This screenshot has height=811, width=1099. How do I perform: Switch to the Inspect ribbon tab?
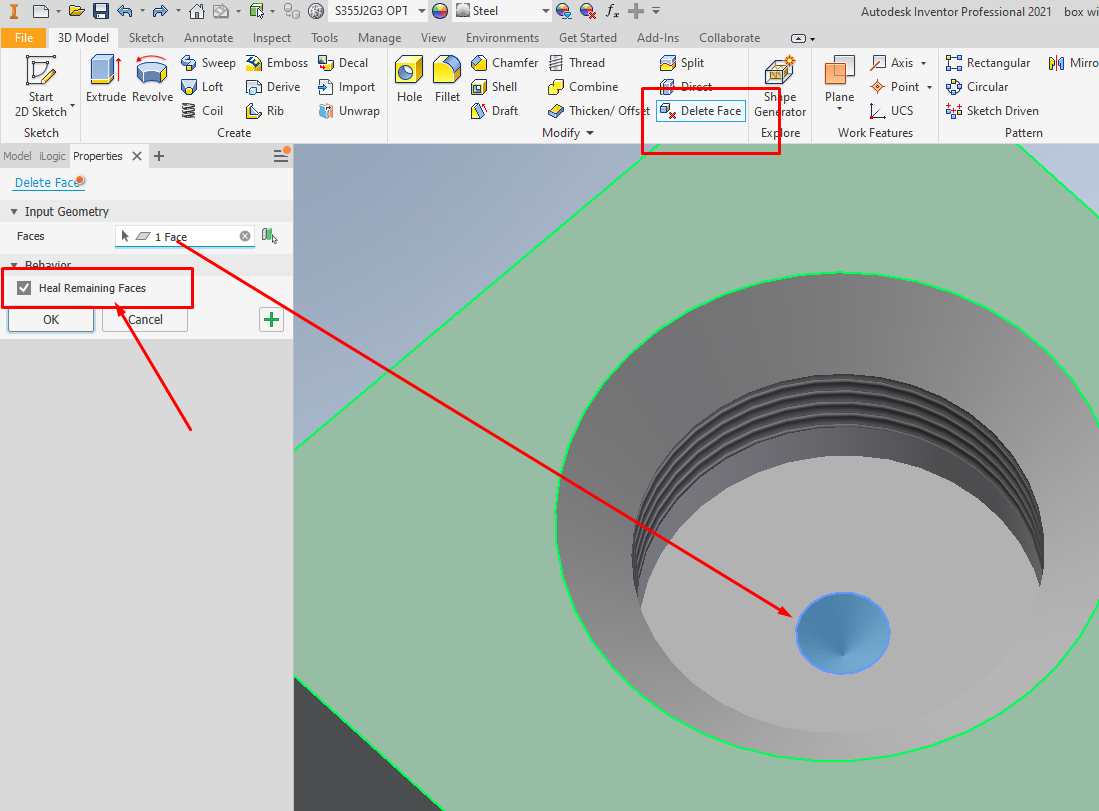(271, 37)
